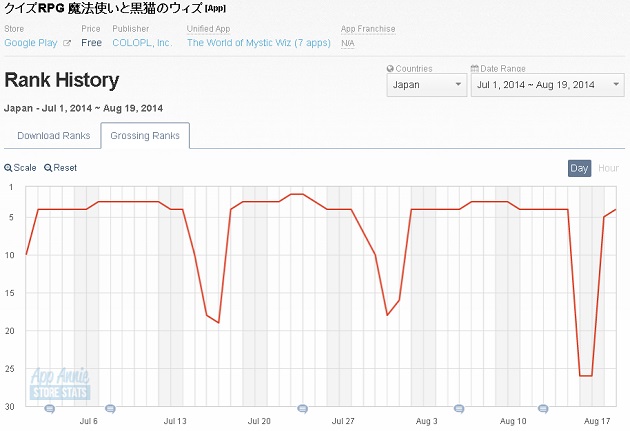Click the Google Play store link
Screen dimensions: 630x431
tap(31, 43)
